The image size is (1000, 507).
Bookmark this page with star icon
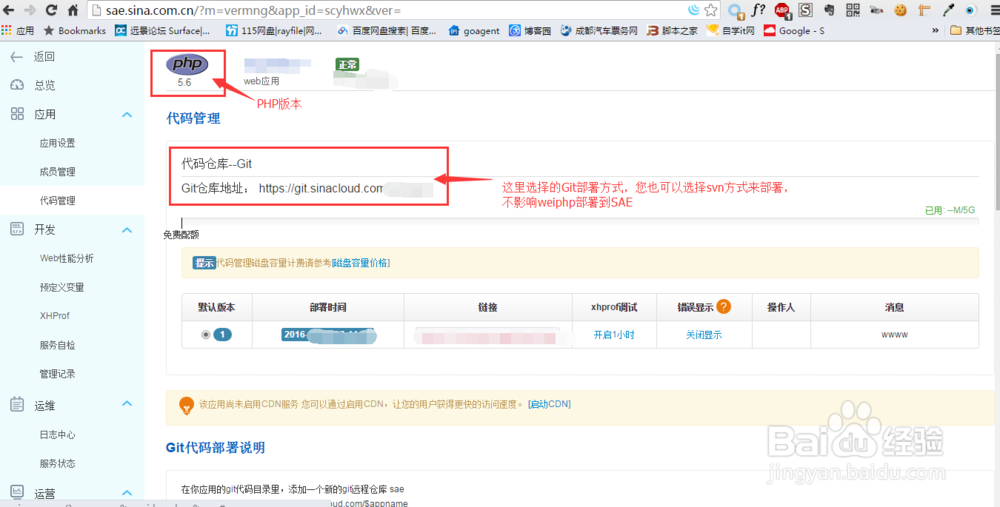(710, 10)
